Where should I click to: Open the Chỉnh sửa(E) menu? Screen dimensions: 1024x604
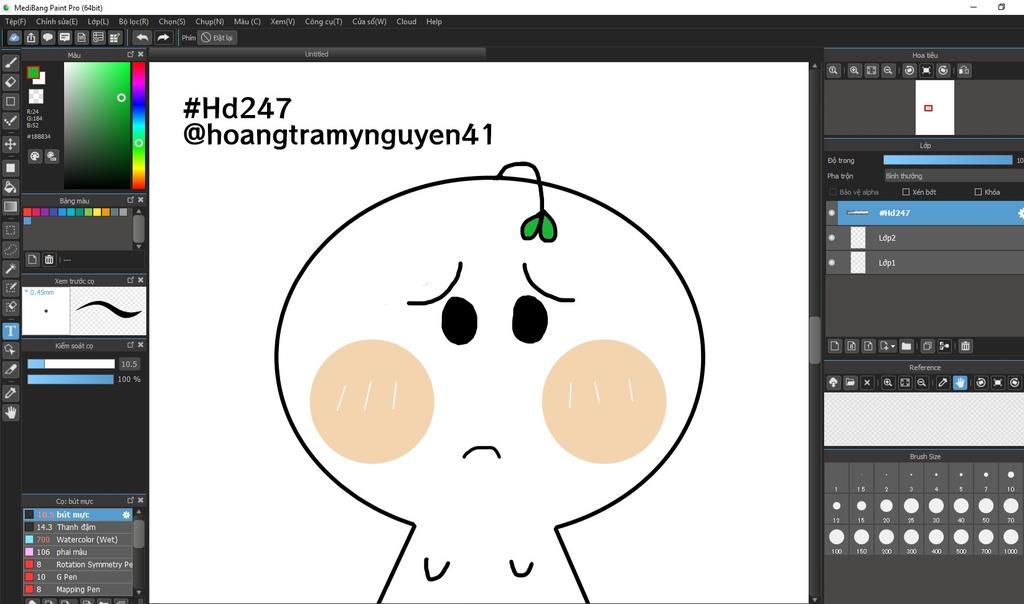tap(57, 22)
